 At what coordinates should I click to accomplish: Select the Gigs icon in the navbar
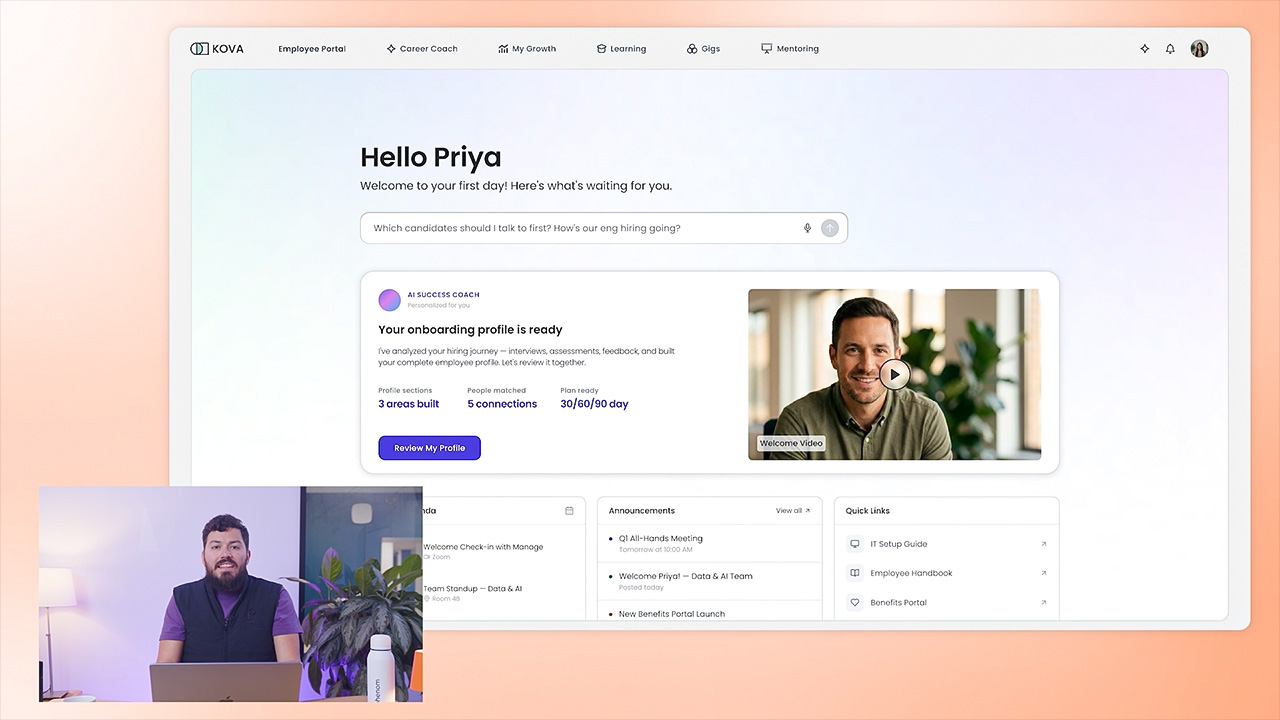689,48
